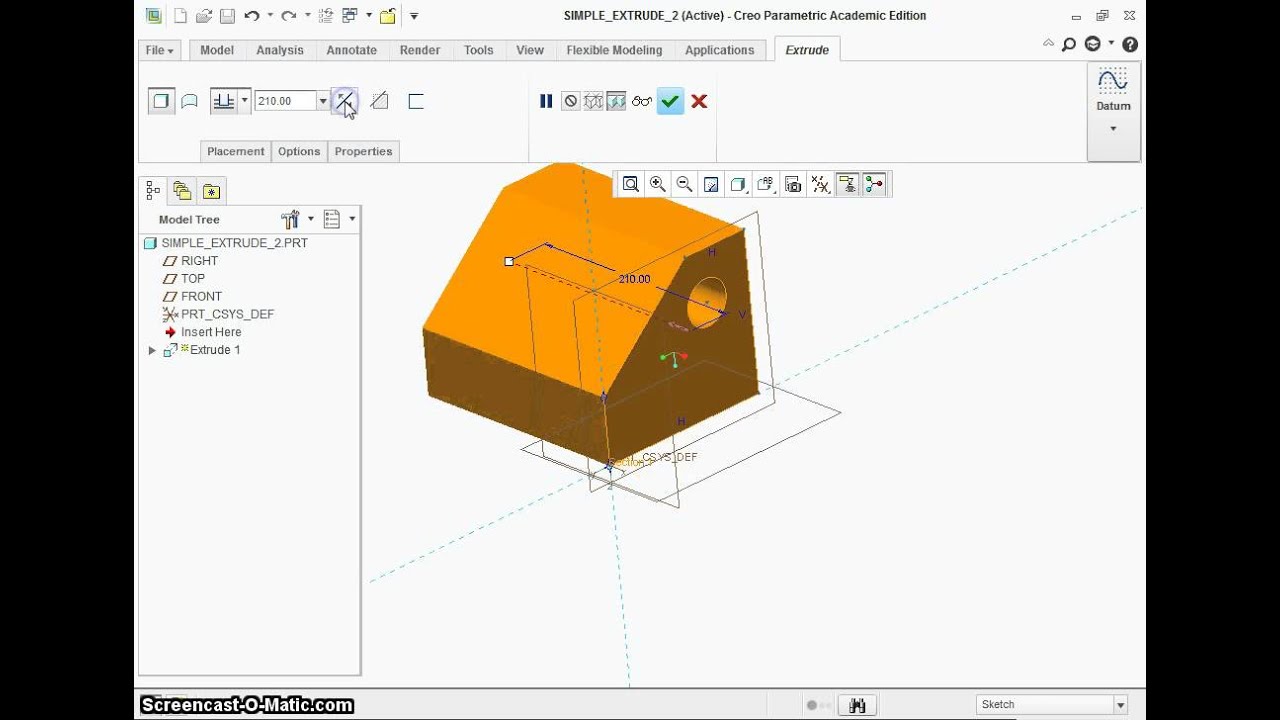Open the depth option dropdown arrow

(x=244, y=101)
